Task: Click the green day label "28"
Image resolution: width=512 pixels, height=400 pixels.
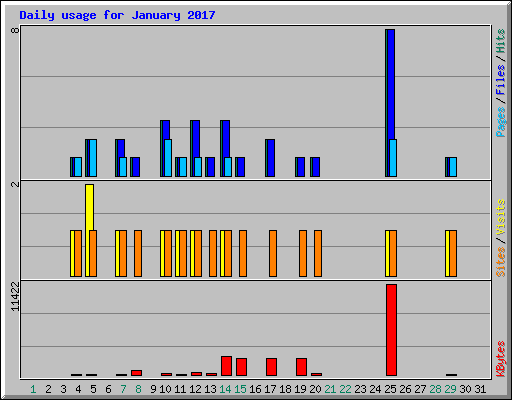Action: click(x=435, y=389)
